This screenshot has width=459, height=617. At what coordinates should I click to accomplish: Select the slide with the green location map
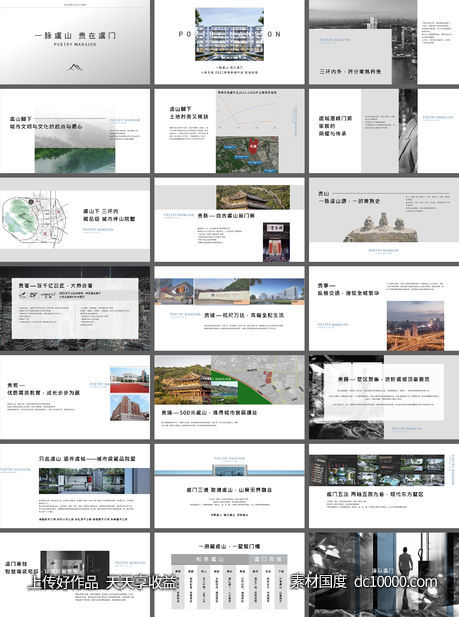coord(75,220)
